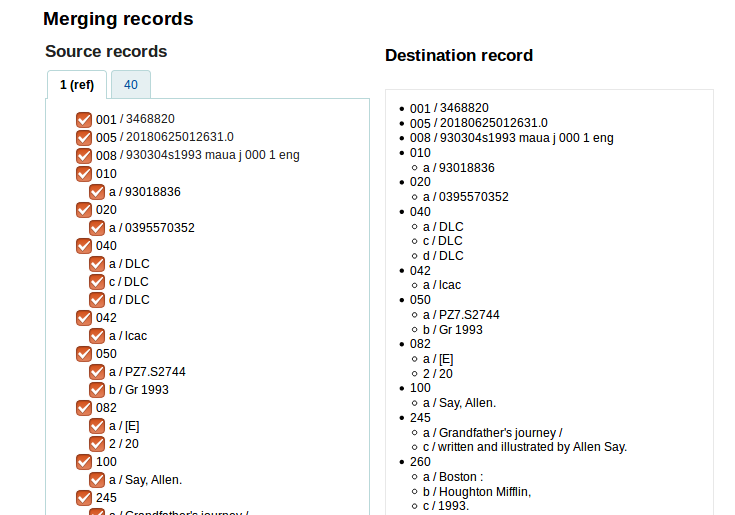Click destination tag 100
The image size is (735, 515).
420,388
